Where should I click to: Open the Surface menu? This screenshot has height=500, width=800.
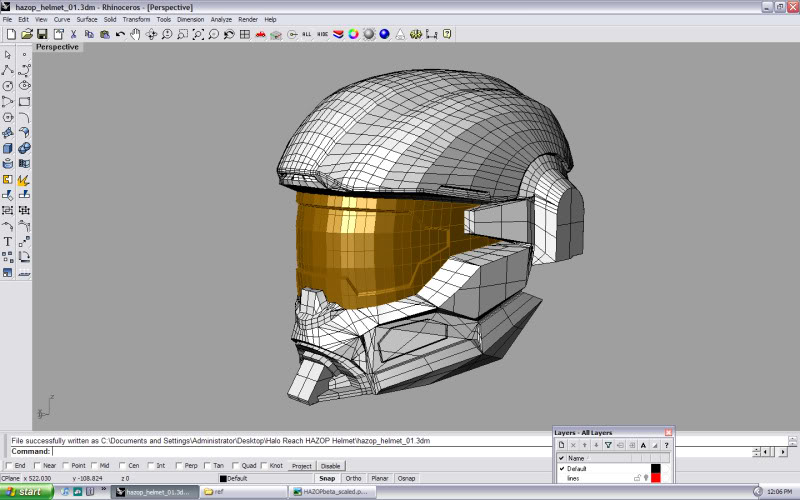pyautogui.click(x=87, y=19)
